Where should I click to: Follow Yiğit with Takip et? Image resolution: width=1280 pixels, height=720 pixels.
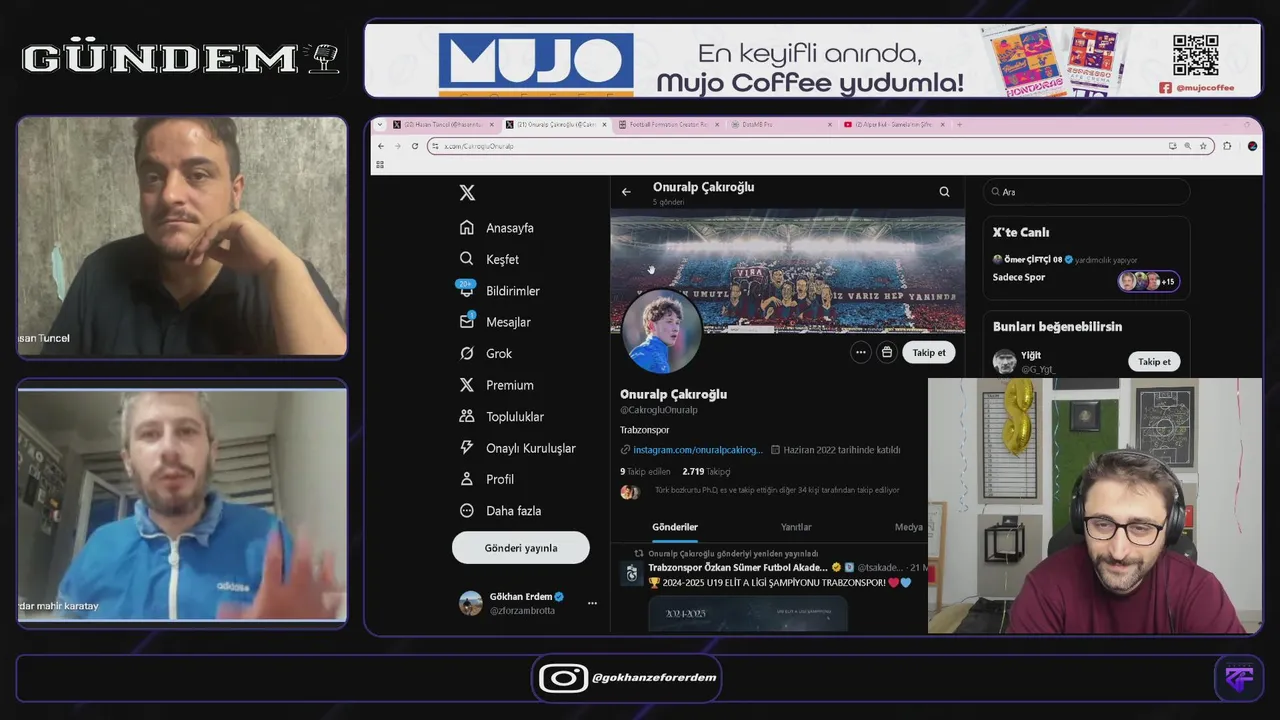(x=1154, y=362)
